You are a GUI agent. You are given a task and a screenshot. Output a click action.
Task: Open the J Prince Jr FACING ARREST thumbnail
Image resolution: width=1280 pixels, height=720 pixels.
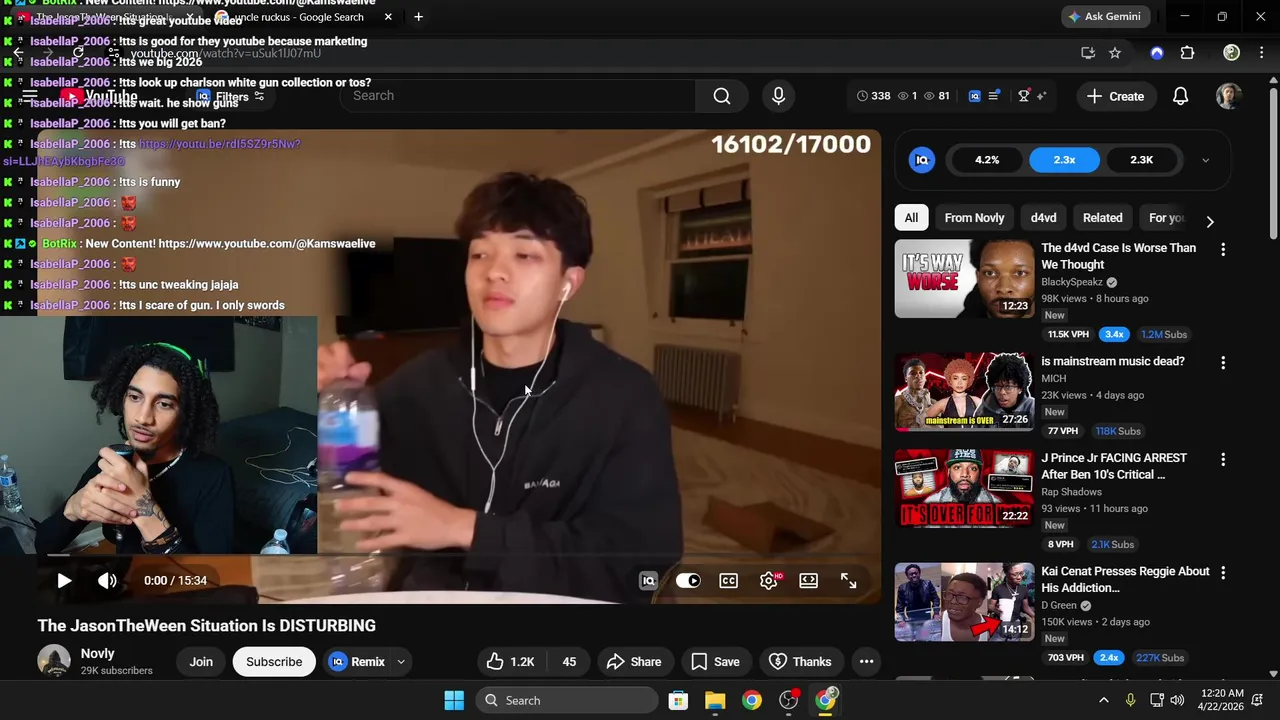pos(964,488)
